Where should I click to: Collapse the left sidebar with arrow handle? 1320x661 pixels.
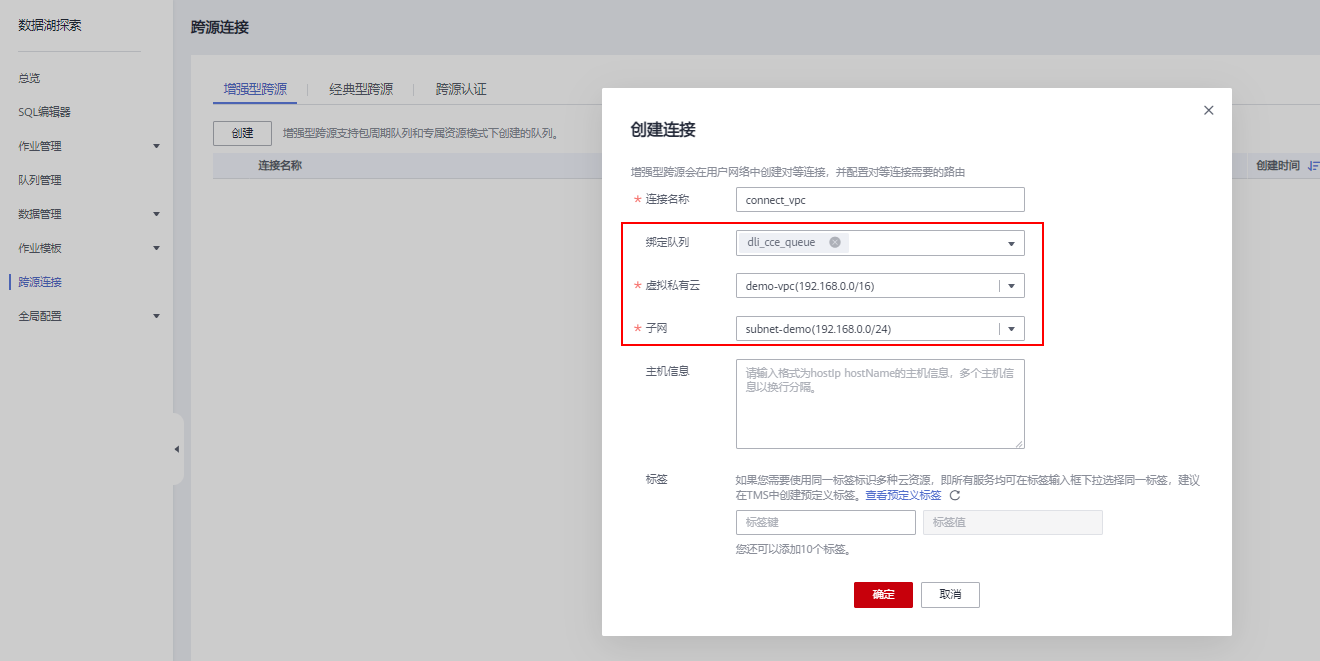click(x=178, y=449)
